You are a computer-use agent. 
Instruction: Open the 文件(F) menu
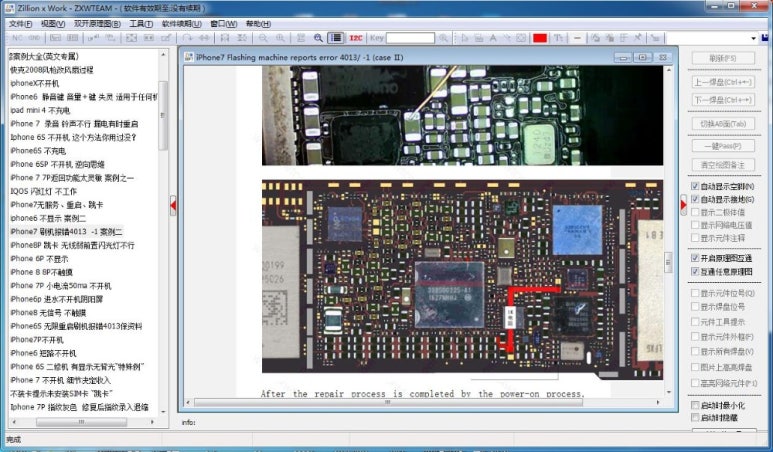(20, 24)
